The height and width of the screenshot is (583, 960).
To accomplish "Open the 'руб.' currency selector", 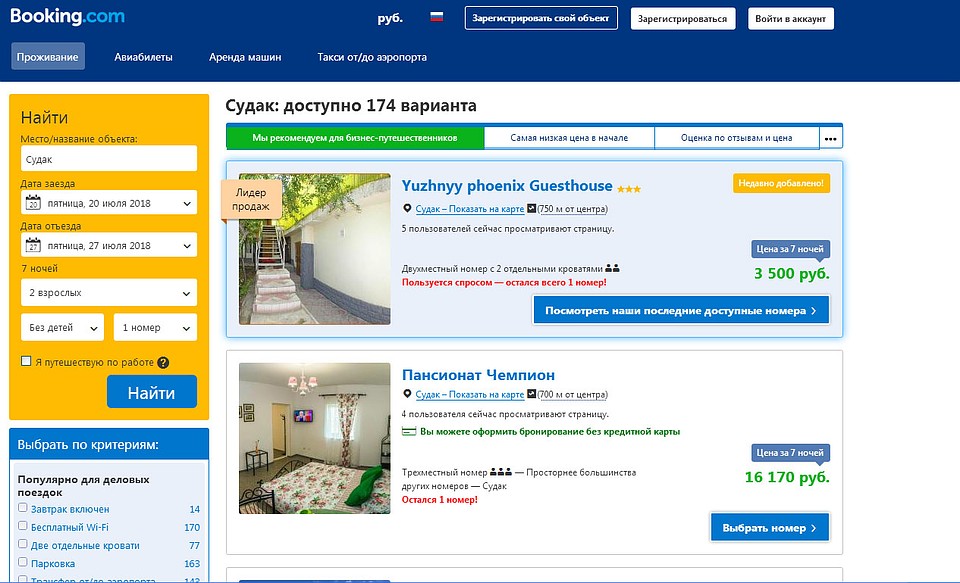I will (390, 18).
